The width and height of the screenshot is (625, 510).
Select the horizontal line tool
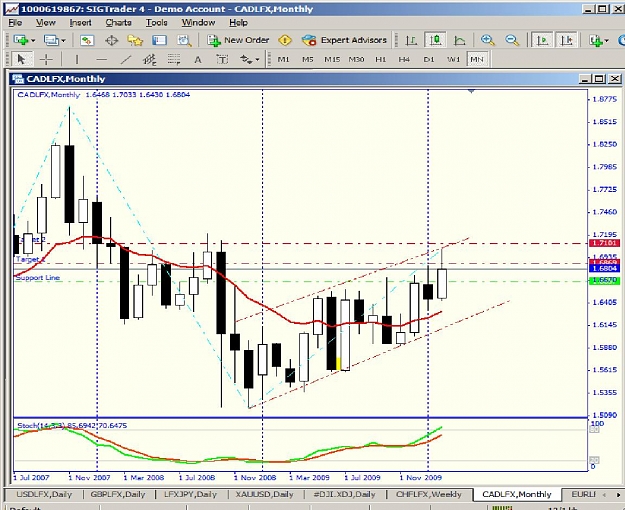(102, 60)
